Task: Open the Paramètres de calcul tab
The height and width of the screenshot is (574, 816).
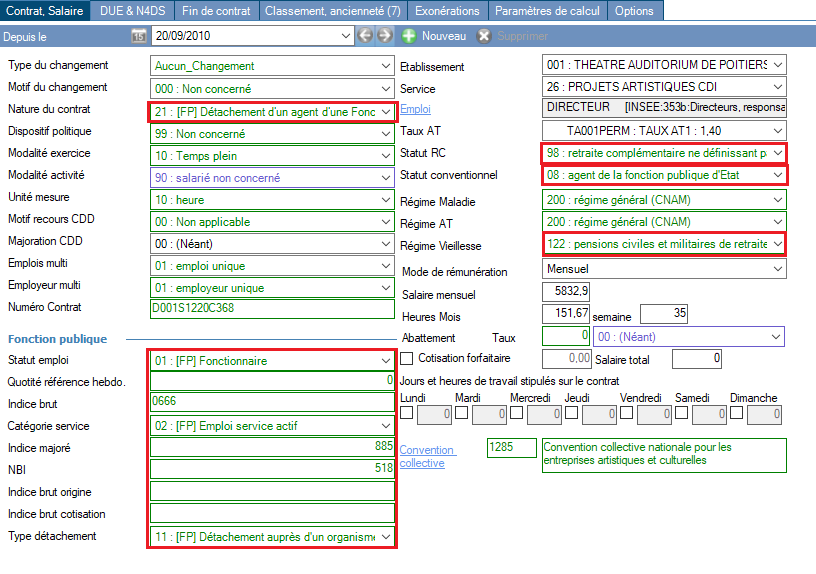Action: 547,10
